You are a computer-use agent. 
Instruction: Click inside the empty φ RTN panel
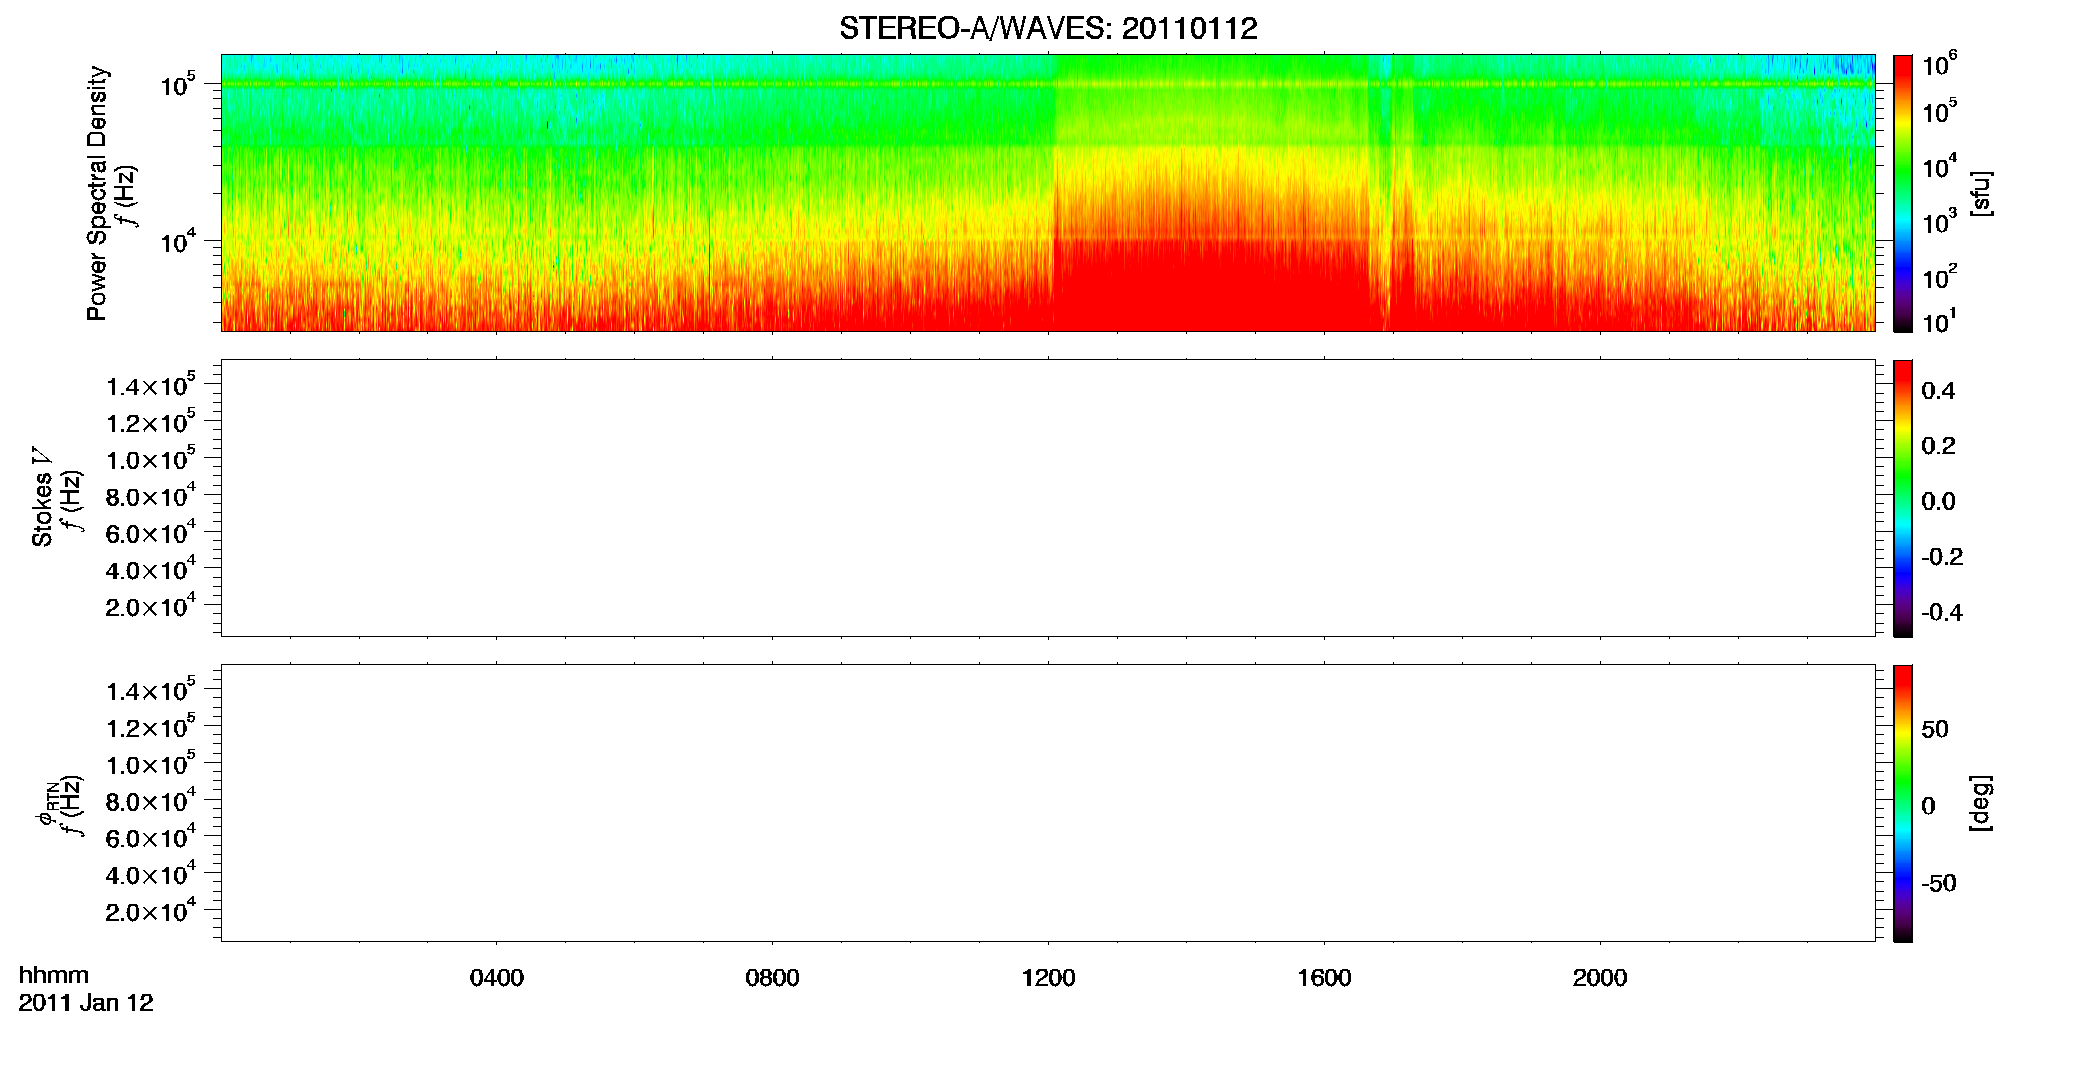1048,802
